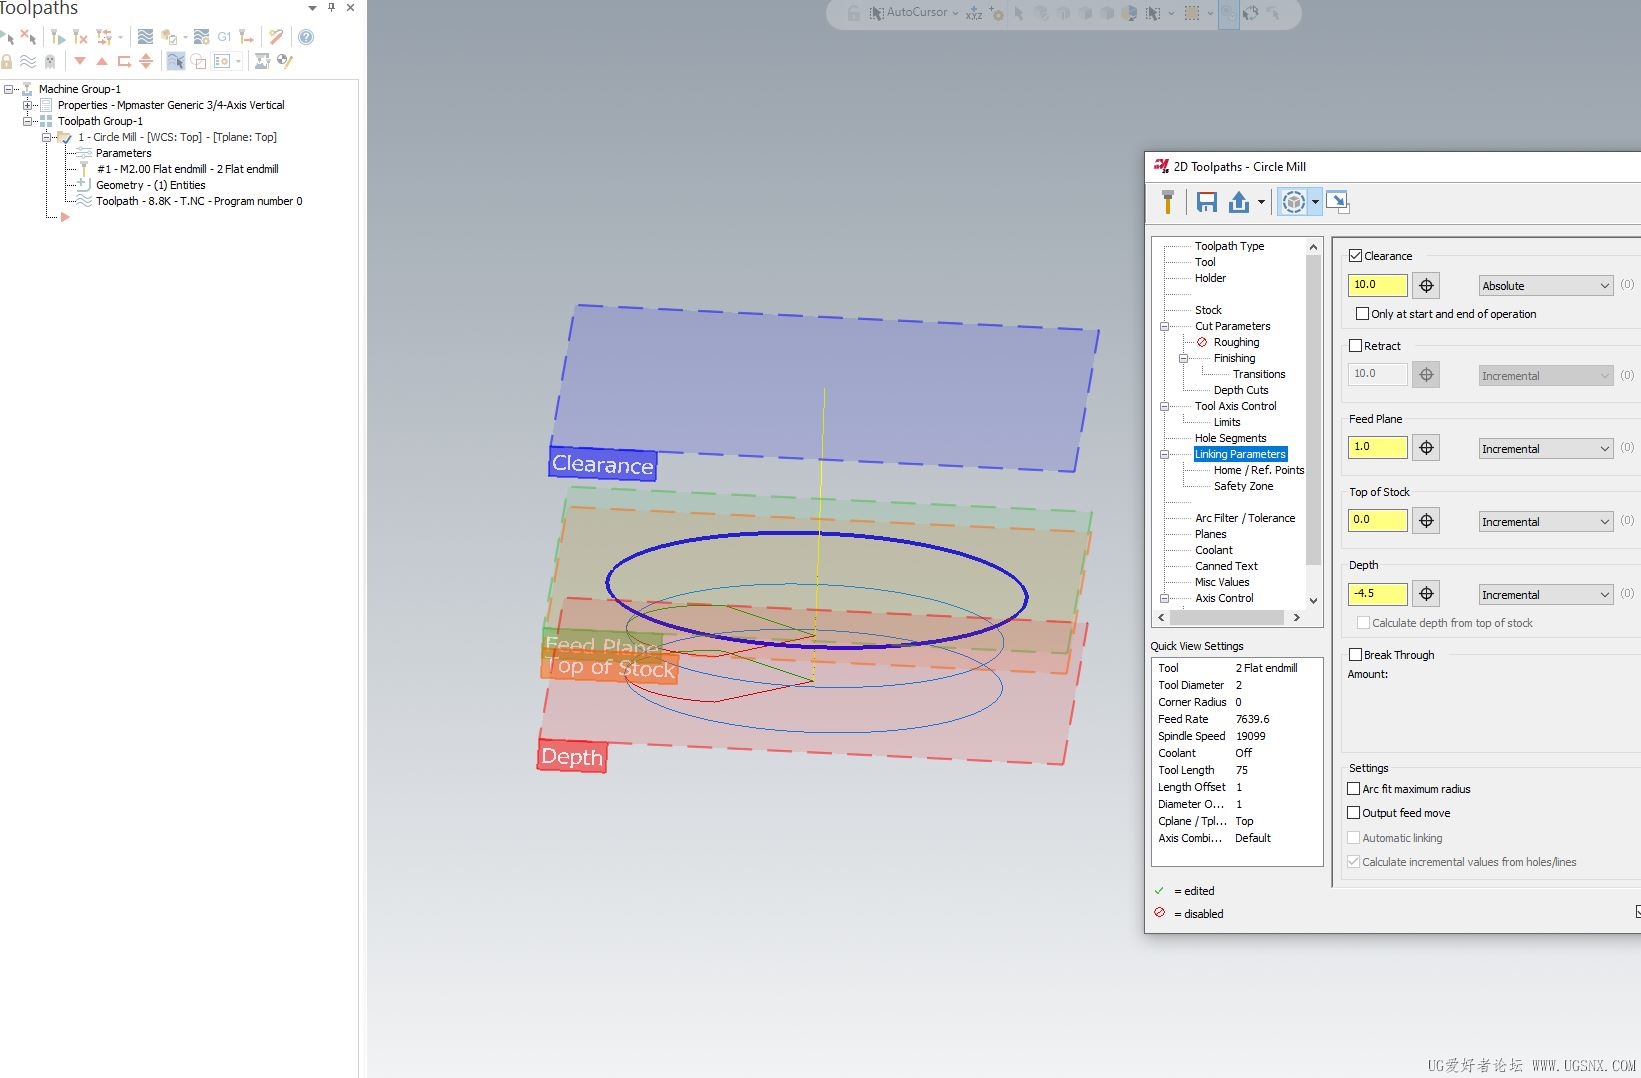This screenshot has width=1641, height=1078.
Task: Check Arc fit maximum radius option
Action: [1354, 789]
